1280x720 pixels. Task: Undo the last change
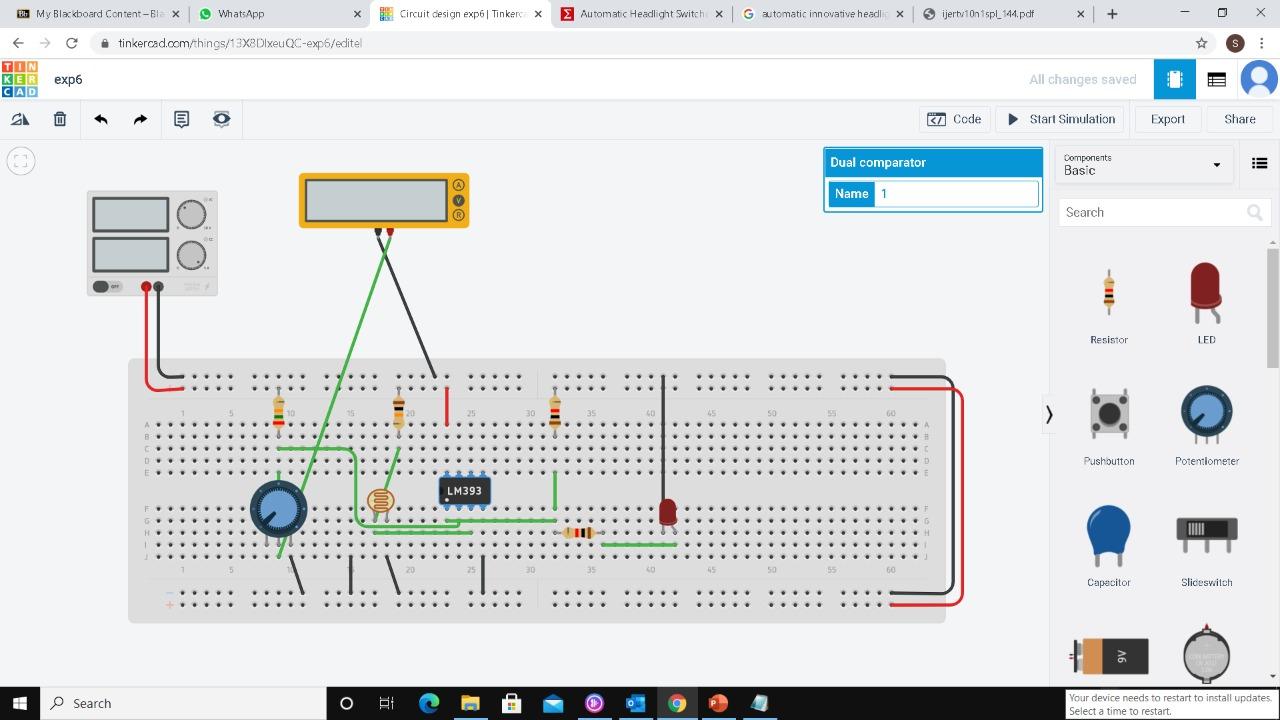100,119
